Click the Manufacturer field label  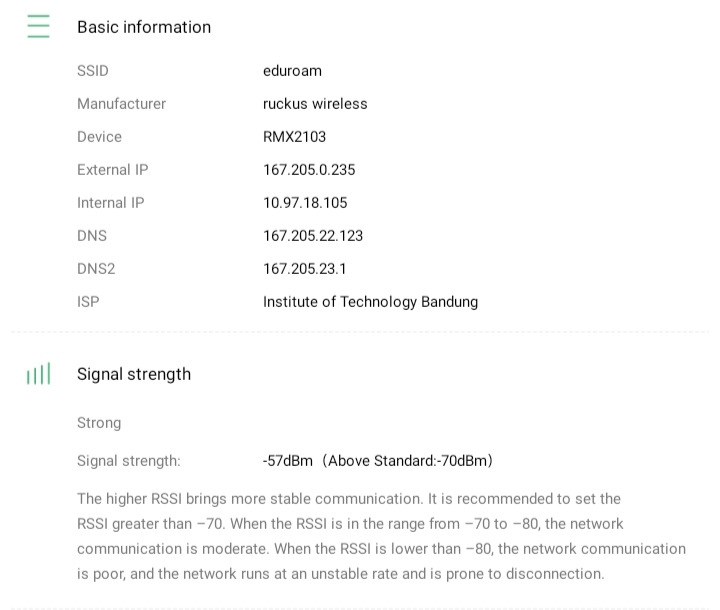(121, 104)
